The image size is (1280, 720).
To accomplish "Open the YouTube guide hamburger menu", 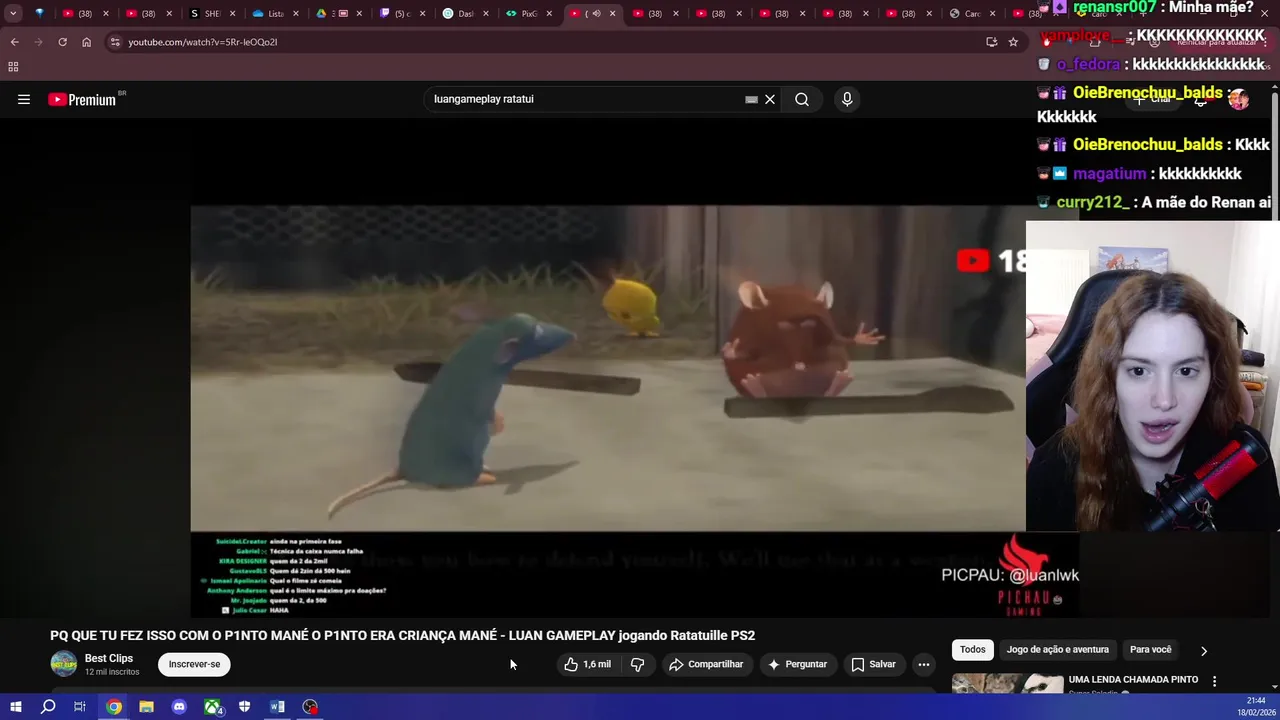I will pos(24,99).
